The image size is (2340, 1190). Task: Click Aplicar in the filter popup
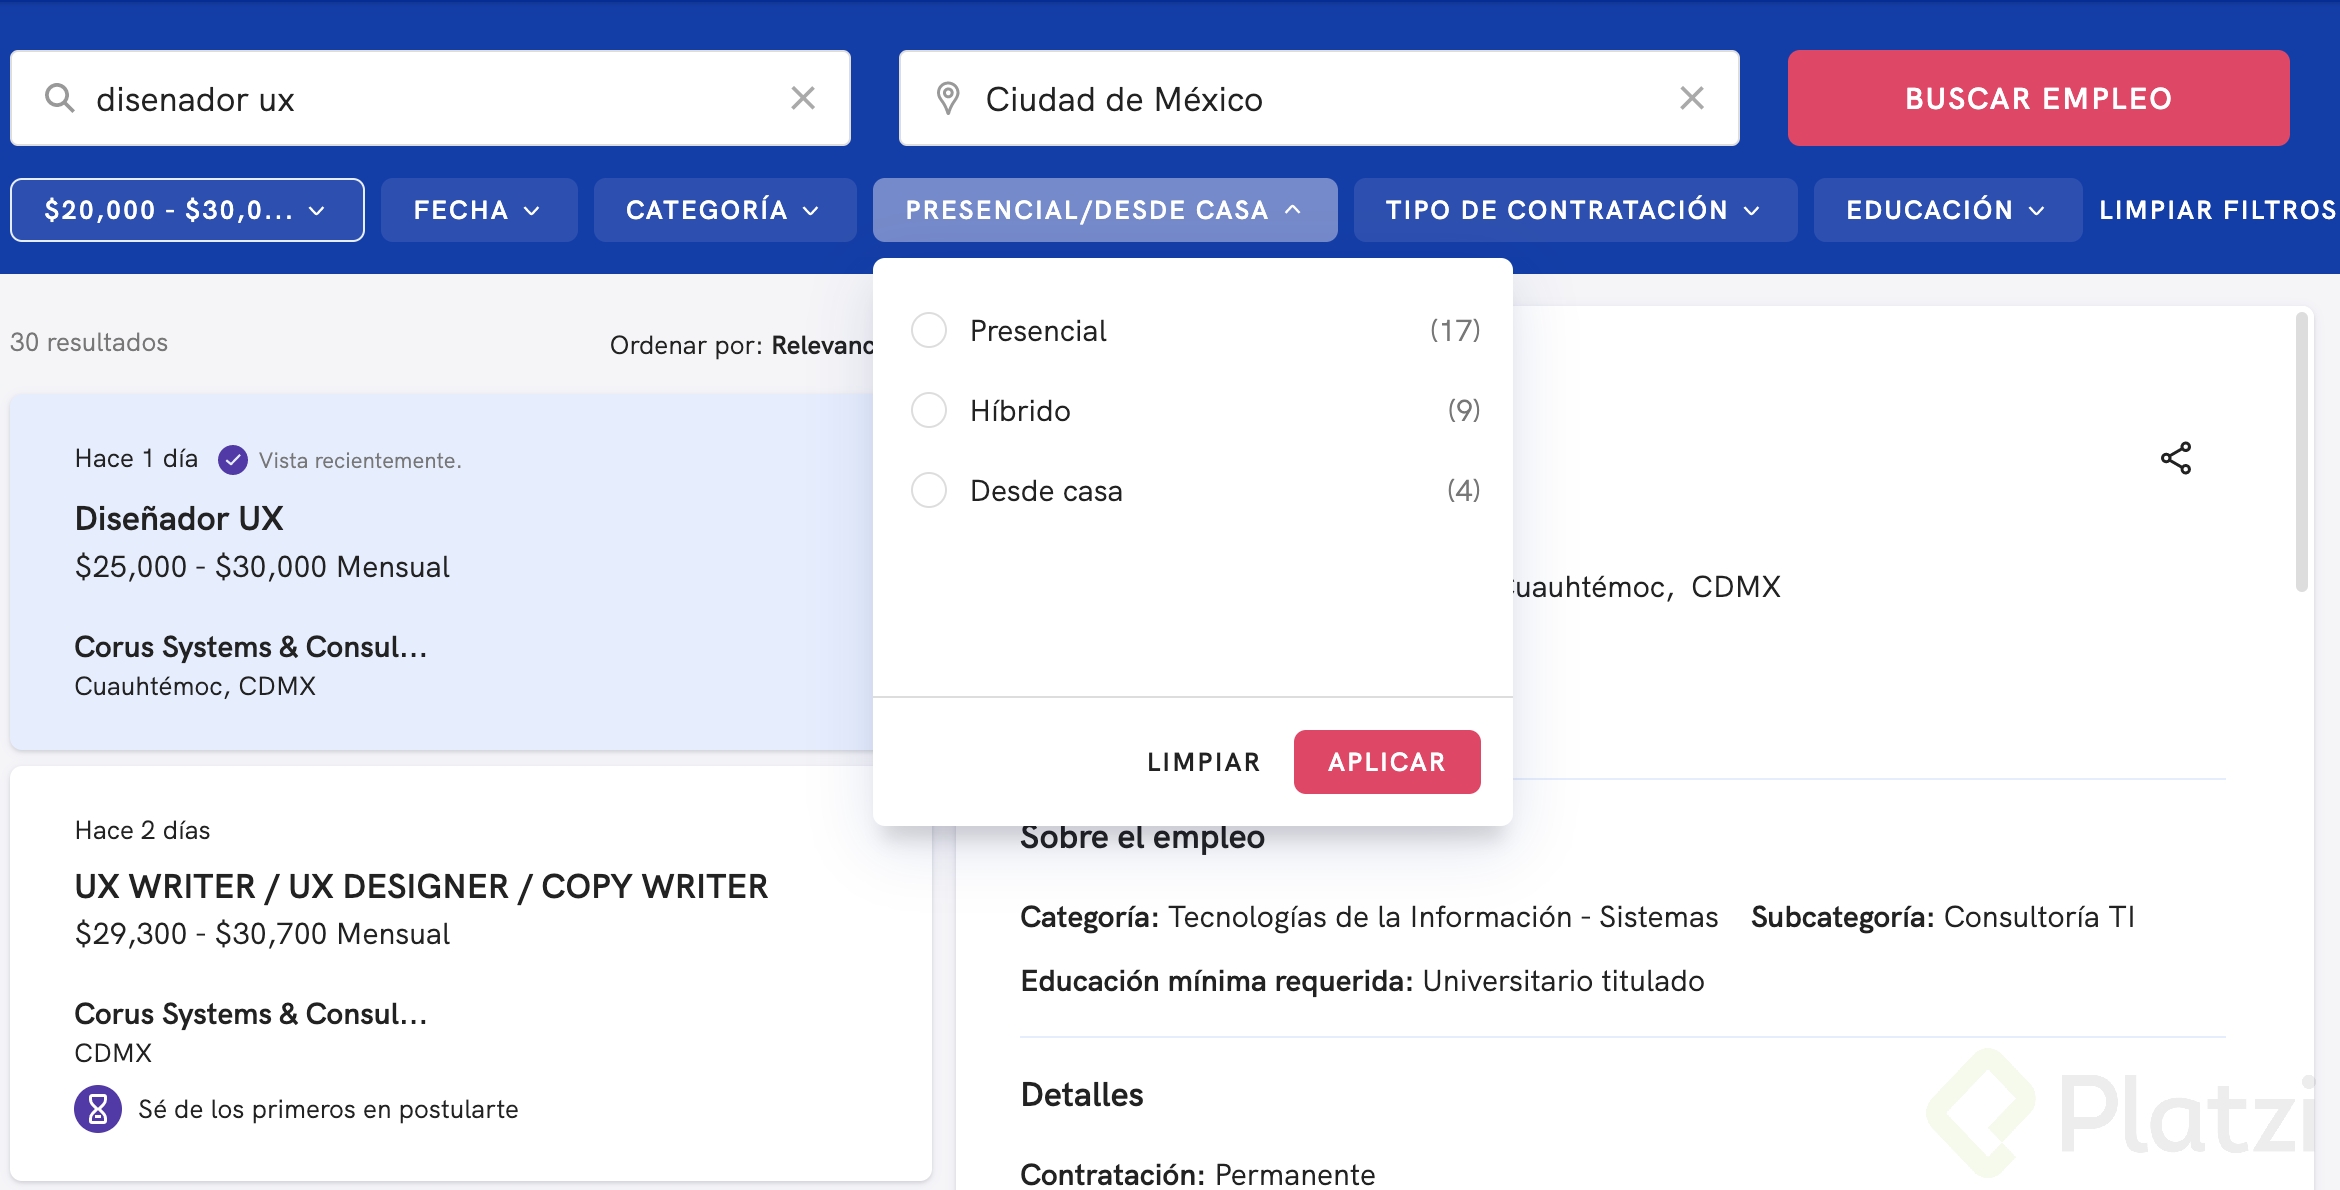1386,762
